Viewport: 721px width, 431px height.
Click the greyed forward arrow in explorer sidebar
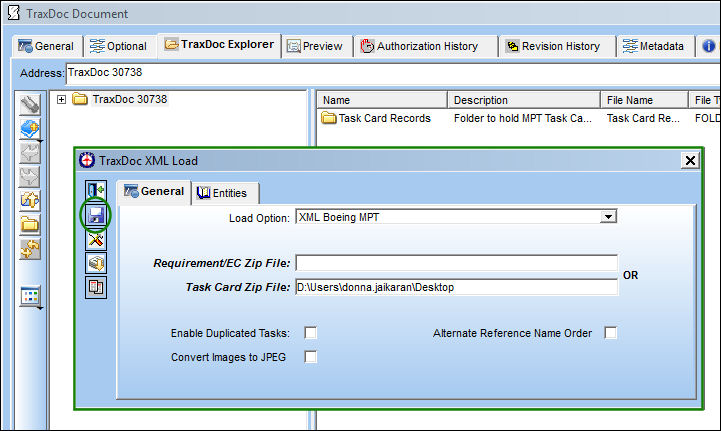pyautogui.click(x=30, y=177)
